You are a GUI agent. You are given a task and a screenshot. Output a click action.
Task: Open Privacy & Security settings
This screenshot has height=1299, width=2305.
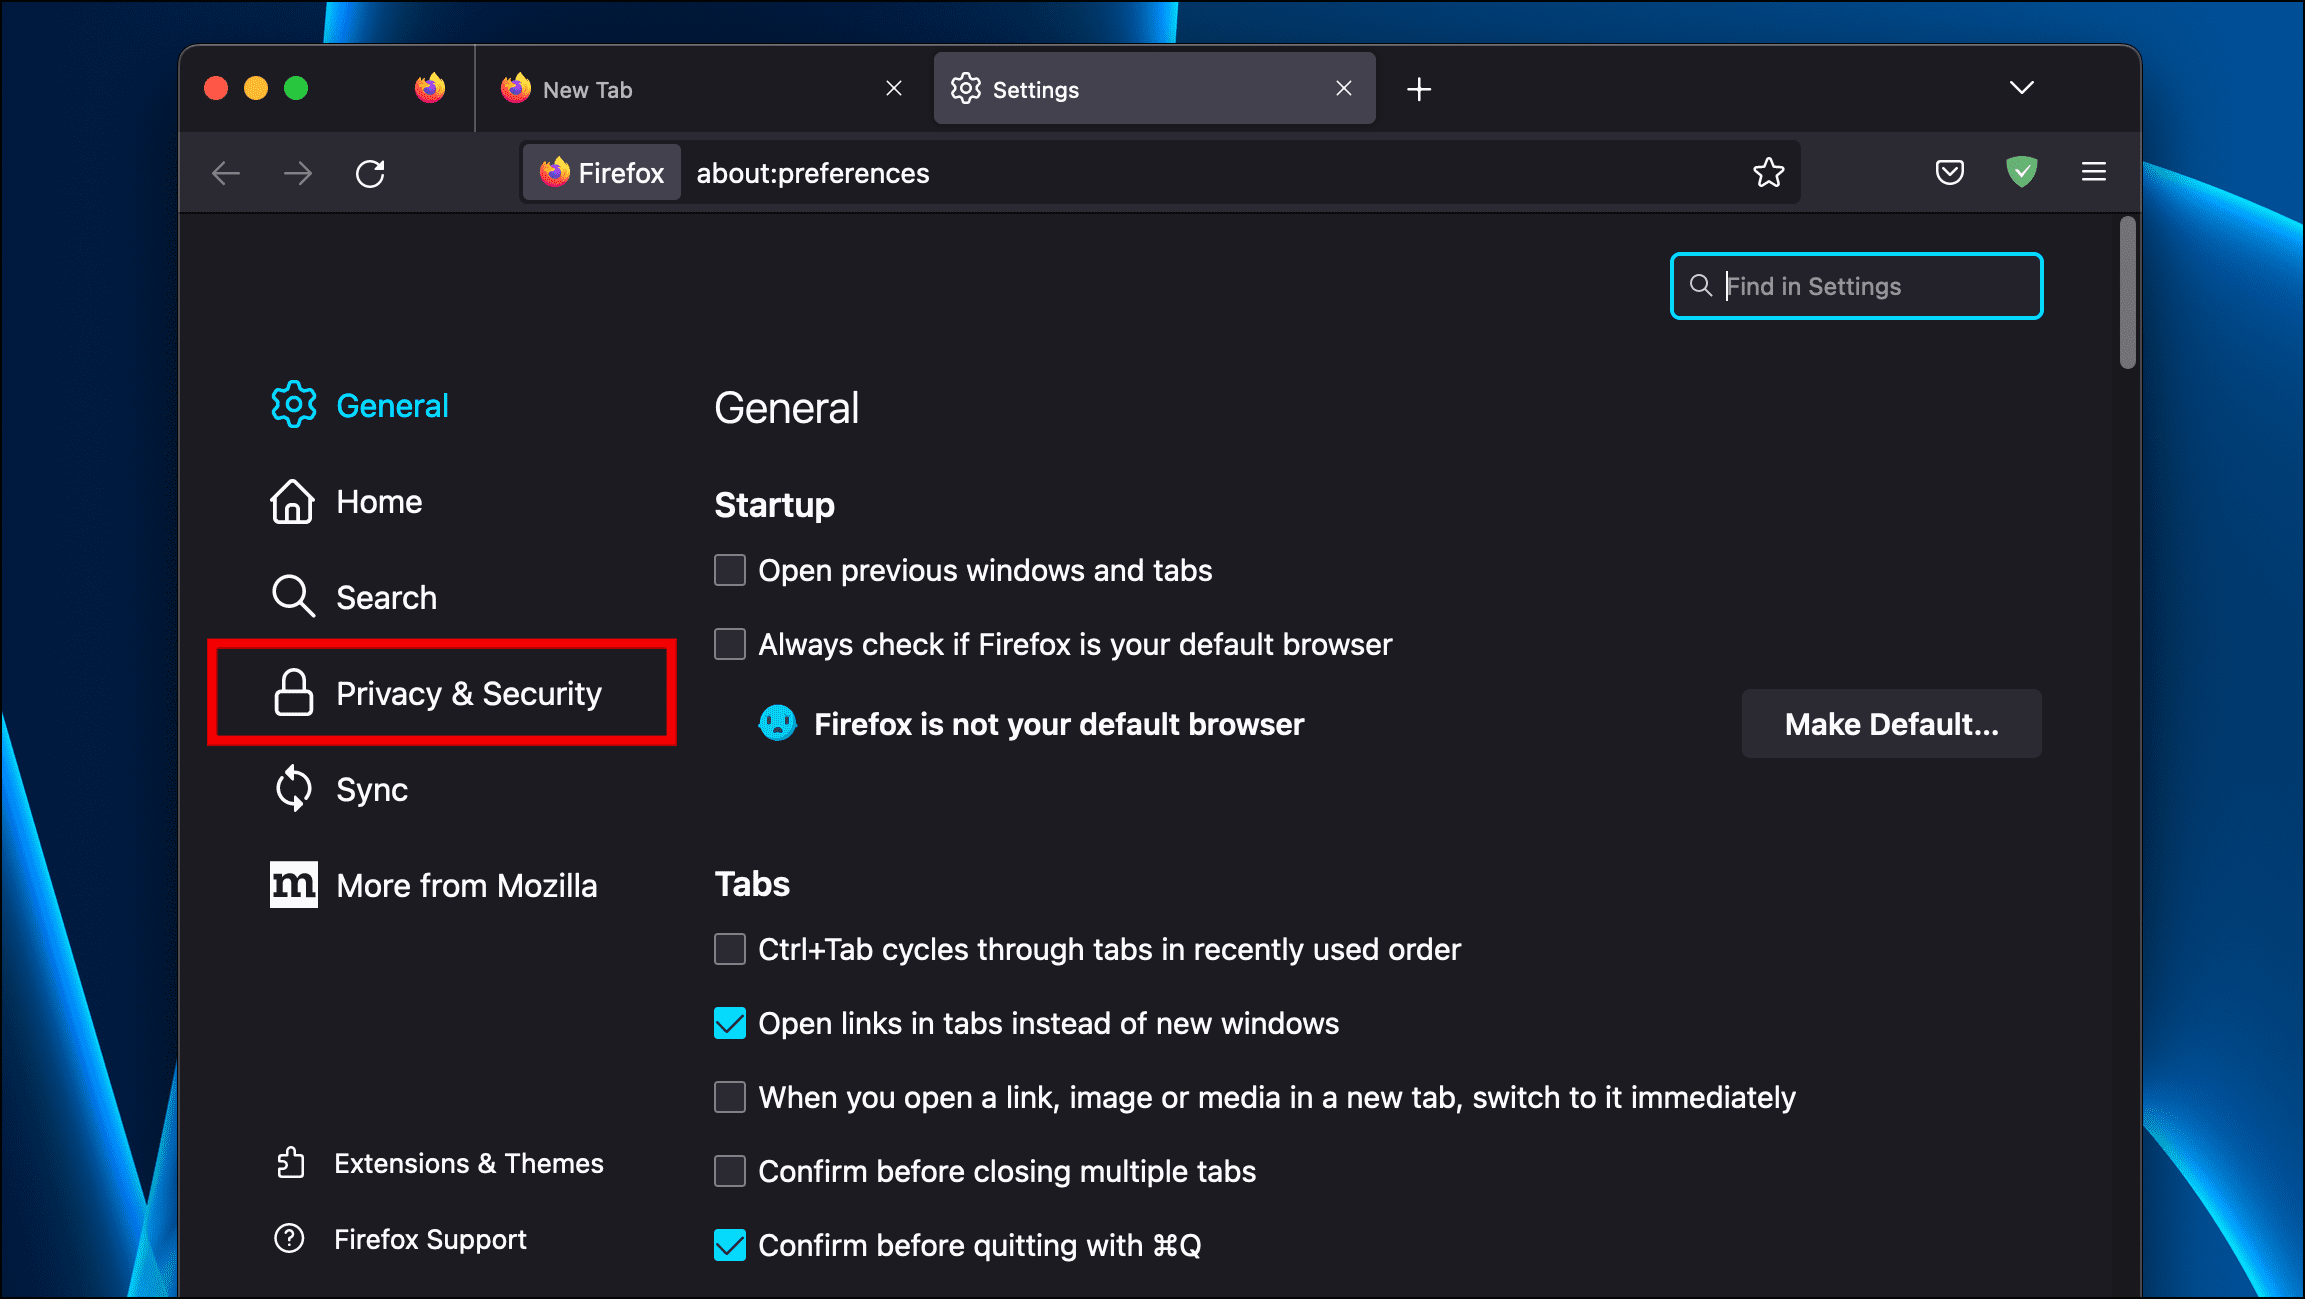(x=438, y=693)
